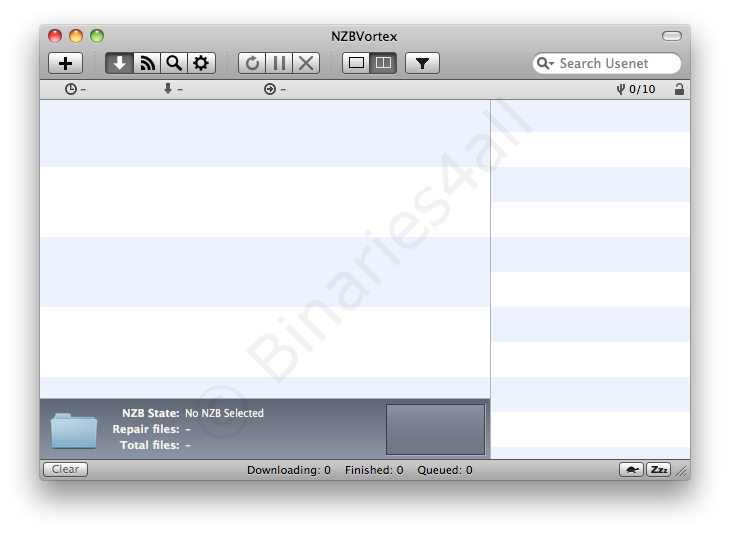Click the plus button to add NZB
Image resolution: width=730 pixels, height=535 pixels.
pyautogui.click(x=66, y=63)
